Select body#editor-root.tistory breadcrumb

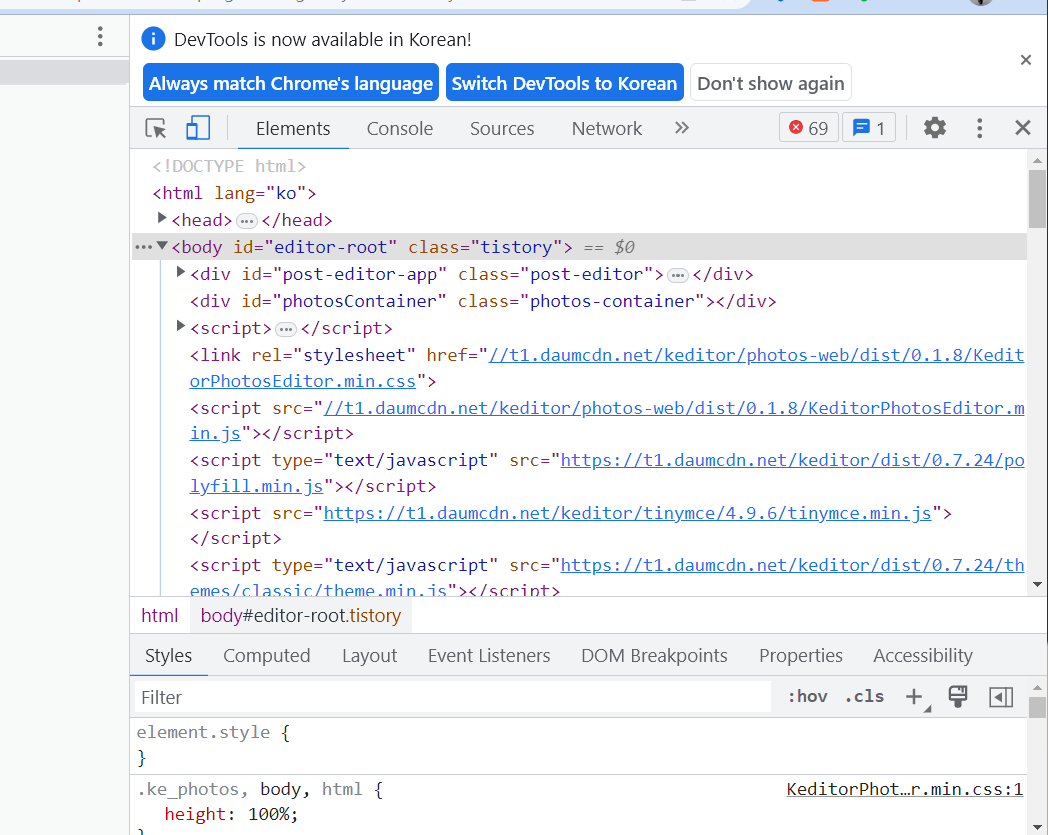[301, 615]
